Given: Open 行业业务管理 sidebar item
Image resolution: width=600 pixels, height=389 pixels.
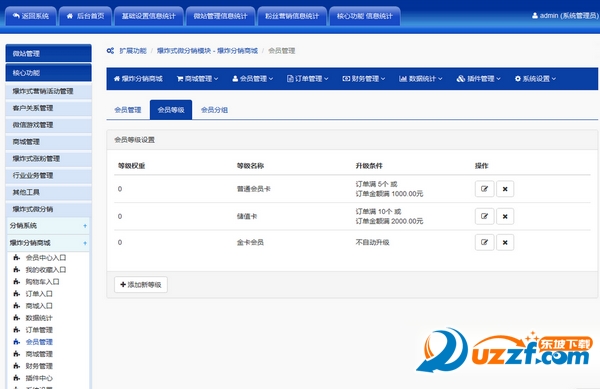Looking at the screenshot, I should click(x=49, y=175).
